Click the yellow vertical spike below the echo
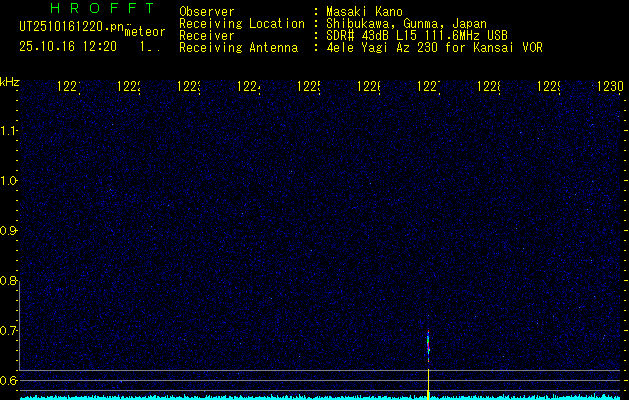The width and height of the screenshot is (629, 400). (x=428, y=384)
